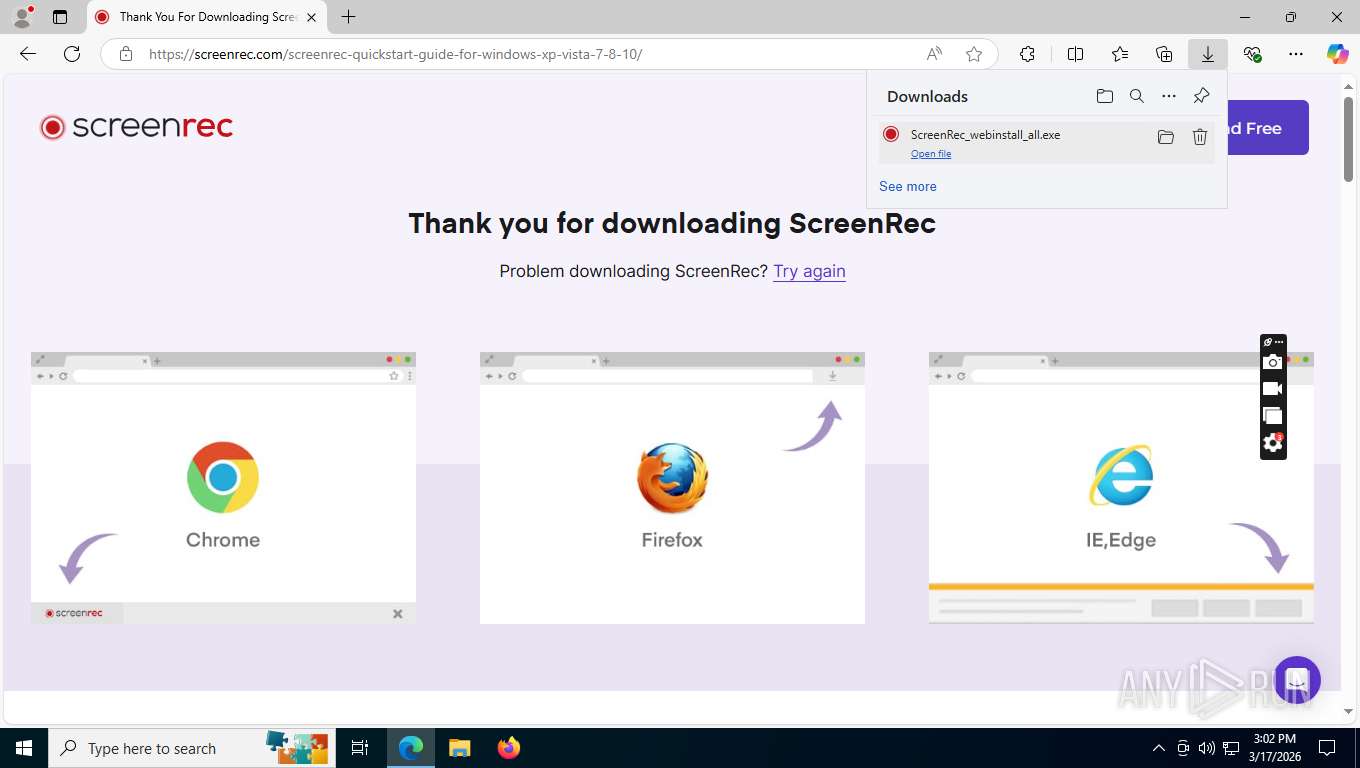The image size is (1360, 768).
Task: Search downloads with the magnifier icon
Action: click(x=1137, y=96)
